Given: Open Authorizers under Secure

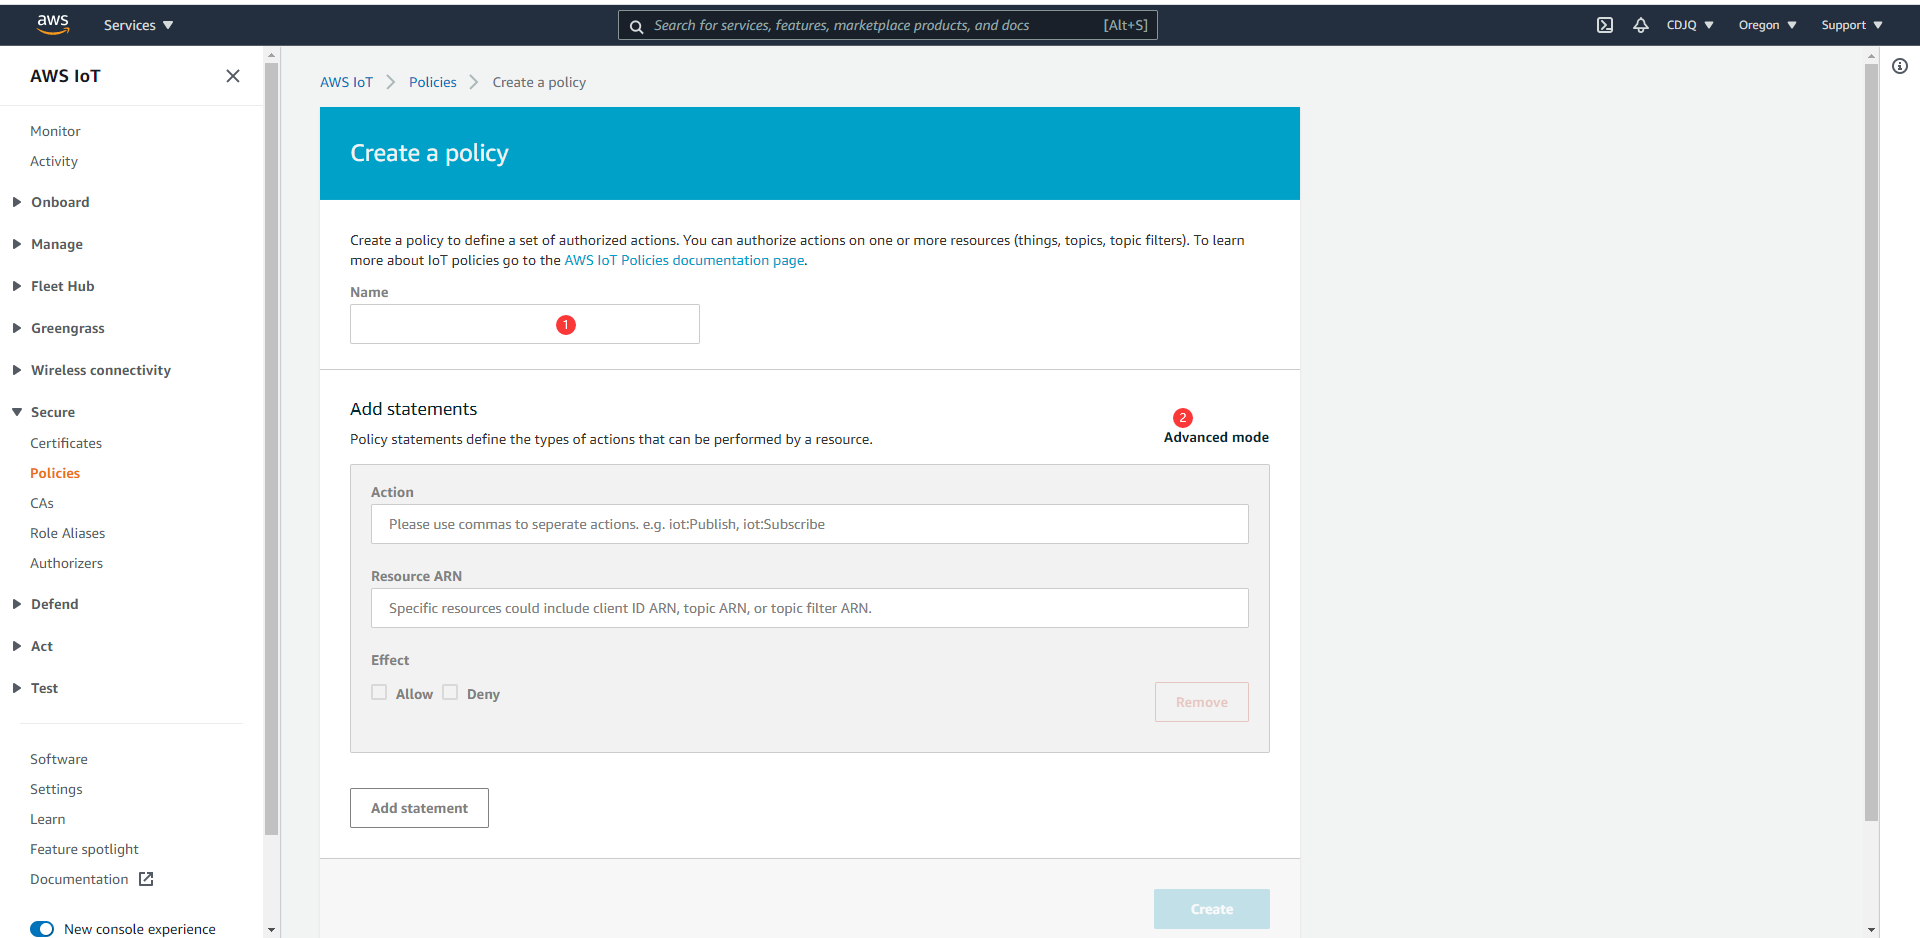Looking at the screenshot, I should click(x=66, y=563).
